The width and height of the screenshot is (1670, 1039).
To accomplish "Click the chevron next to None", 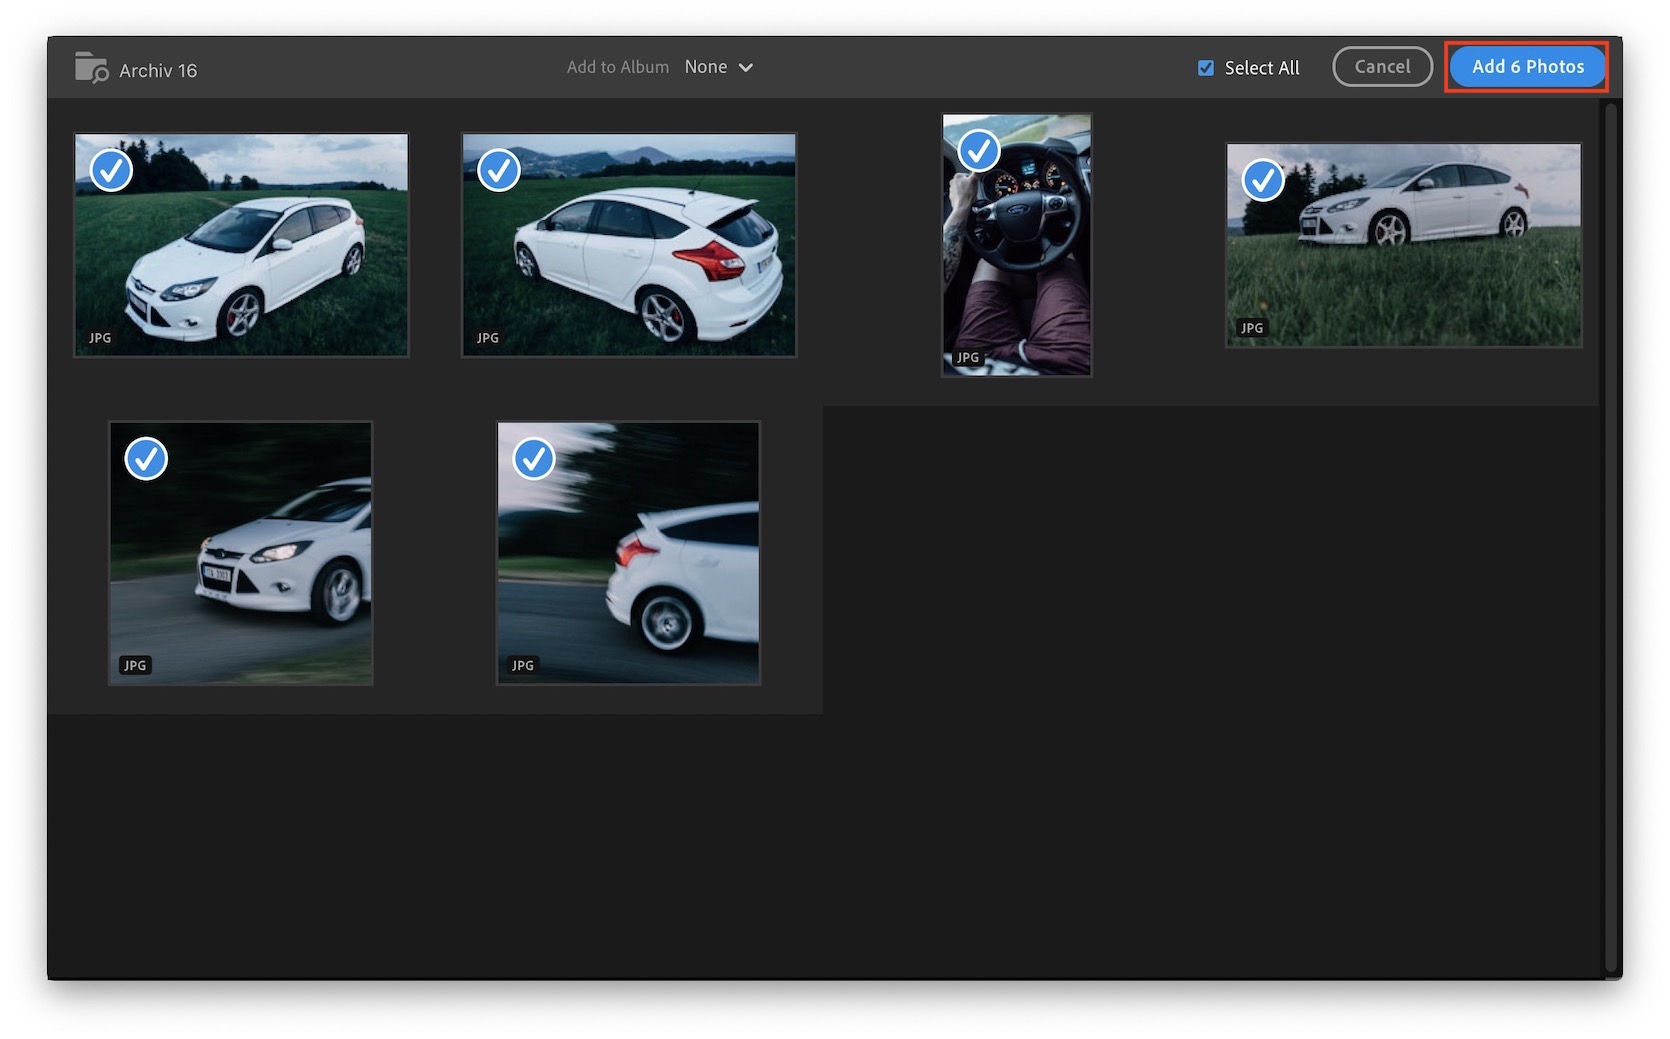I will (x=745, y=68).
